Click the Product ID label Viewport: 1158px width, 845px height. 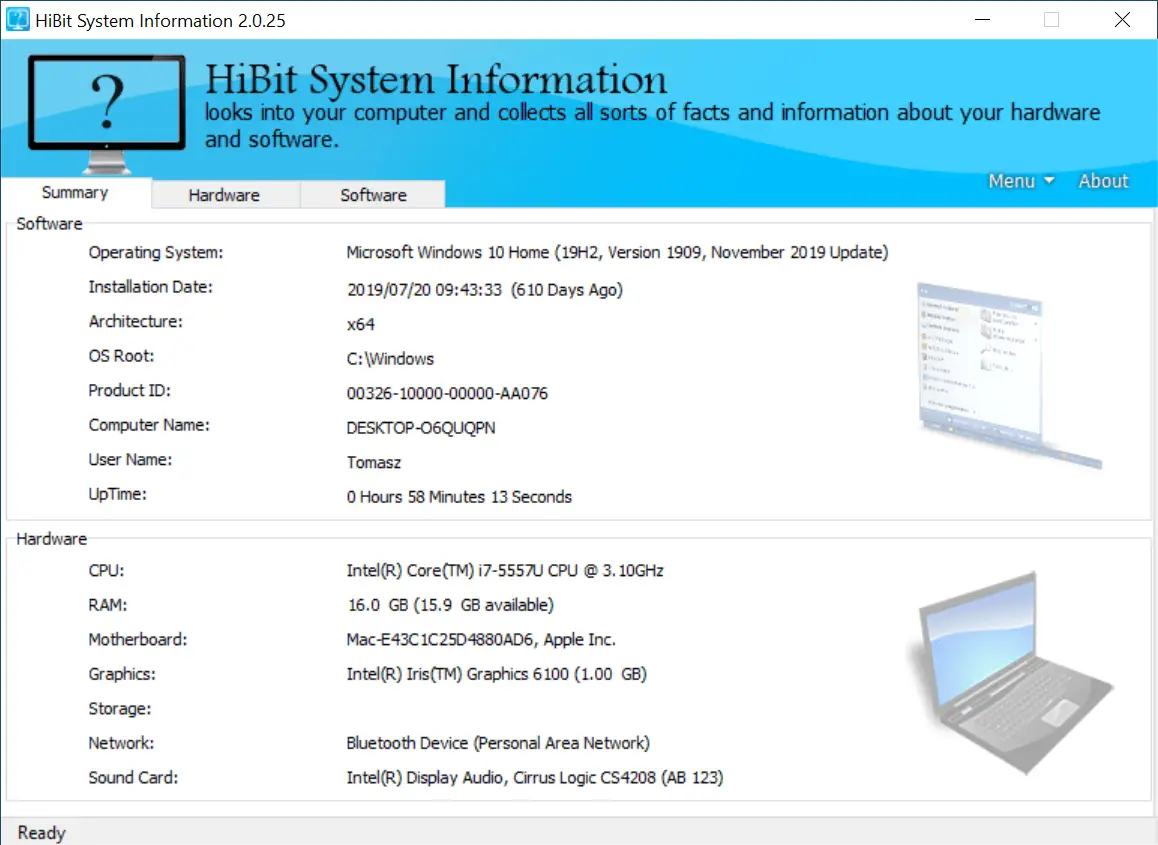coord(130,391)
